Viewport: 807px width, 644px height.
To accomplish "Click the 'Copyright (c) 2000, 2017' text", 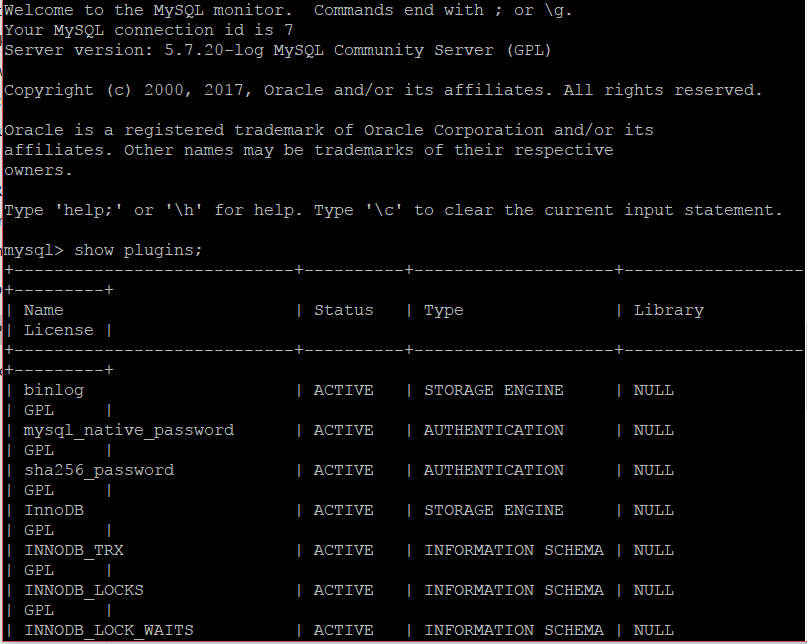I will coord(128,90).
